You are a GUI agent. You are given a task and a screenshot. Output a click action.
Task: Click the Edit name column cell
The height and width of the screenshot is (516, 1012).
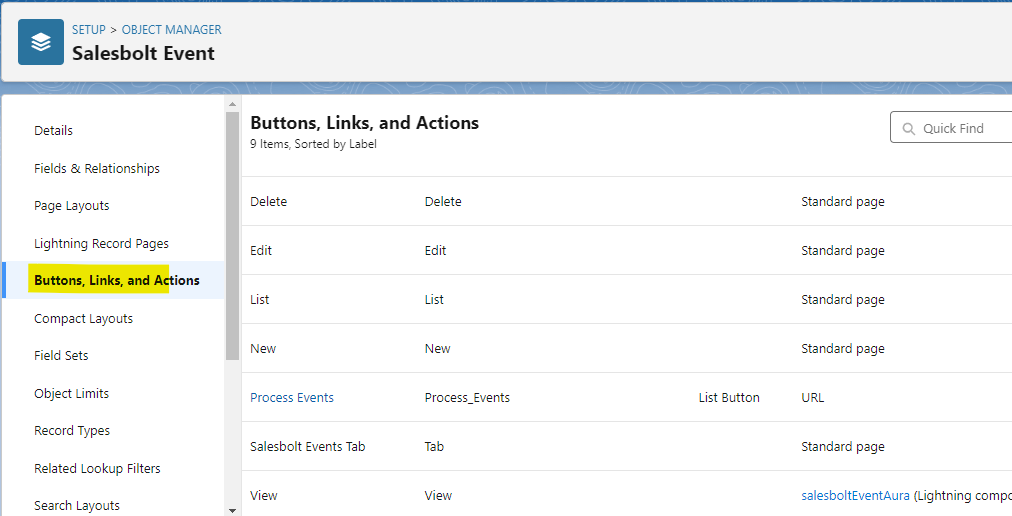pos(435,251)
